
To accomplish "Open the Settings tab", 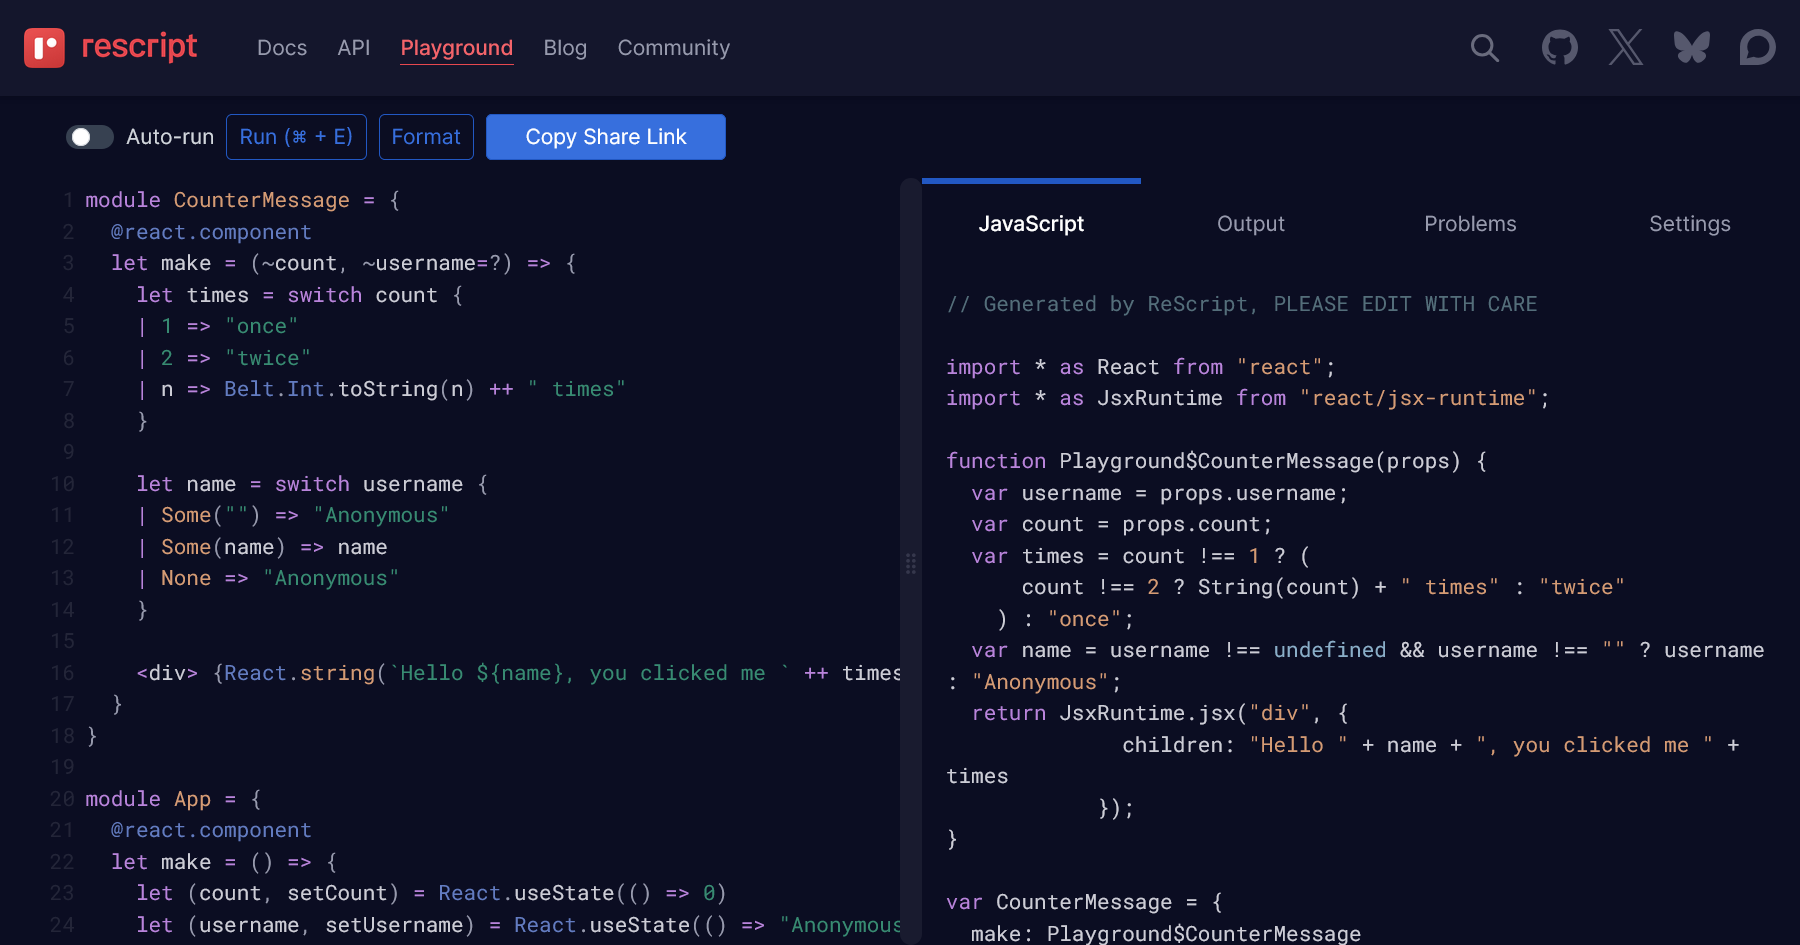I will pos(1689,223).
